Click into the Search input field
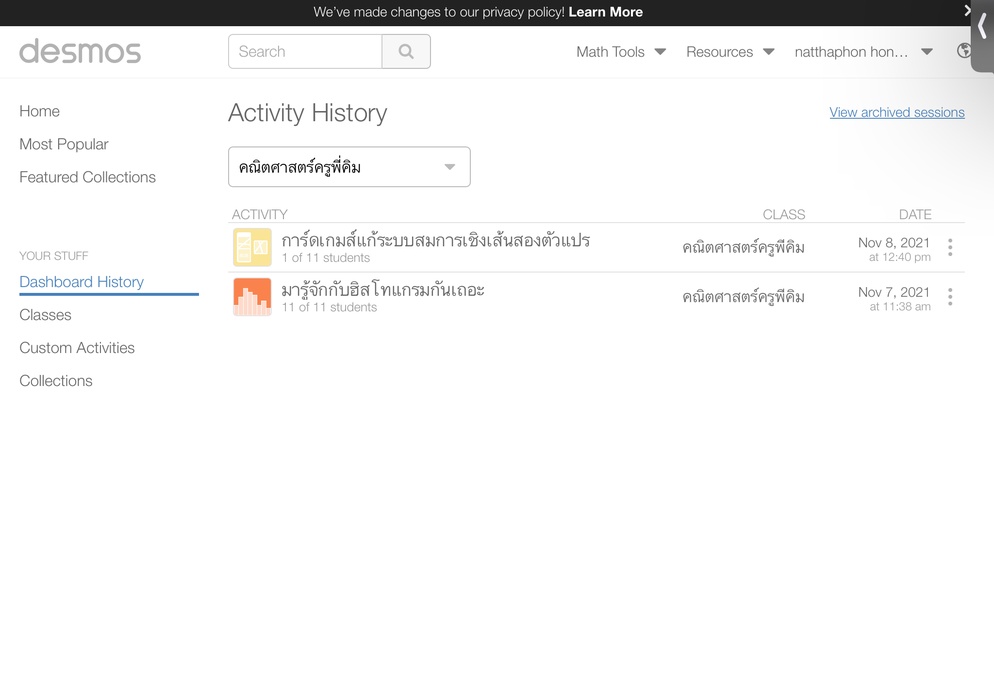Screen dimensions: 994x676 pos(305,51)
